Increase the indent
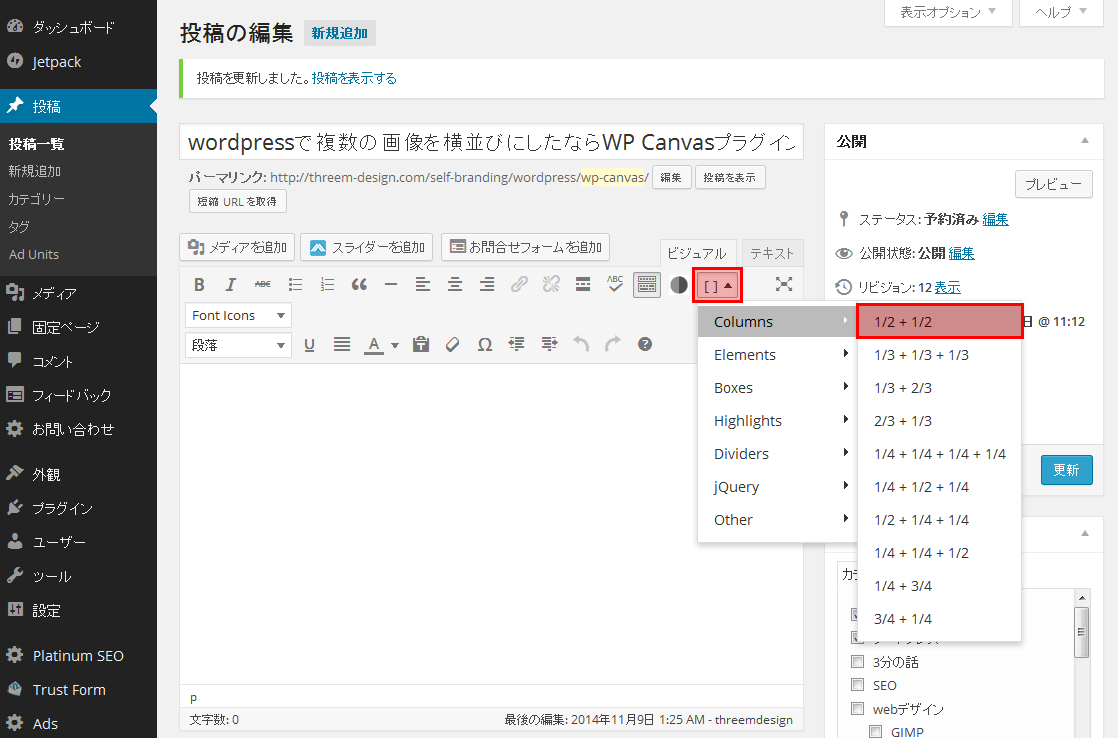This screenshot has height=738, width=1118. coord(549,345)
